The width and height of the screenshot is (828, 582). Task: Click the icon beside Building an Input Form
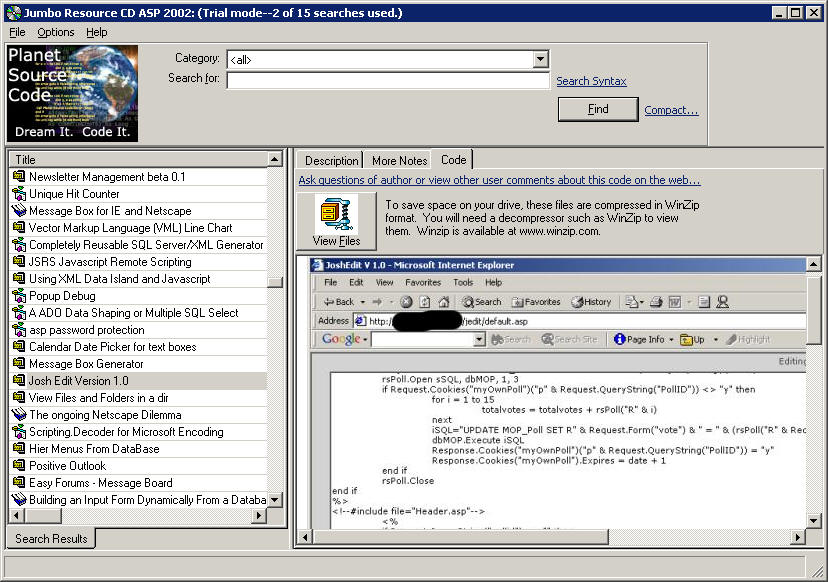19,499
